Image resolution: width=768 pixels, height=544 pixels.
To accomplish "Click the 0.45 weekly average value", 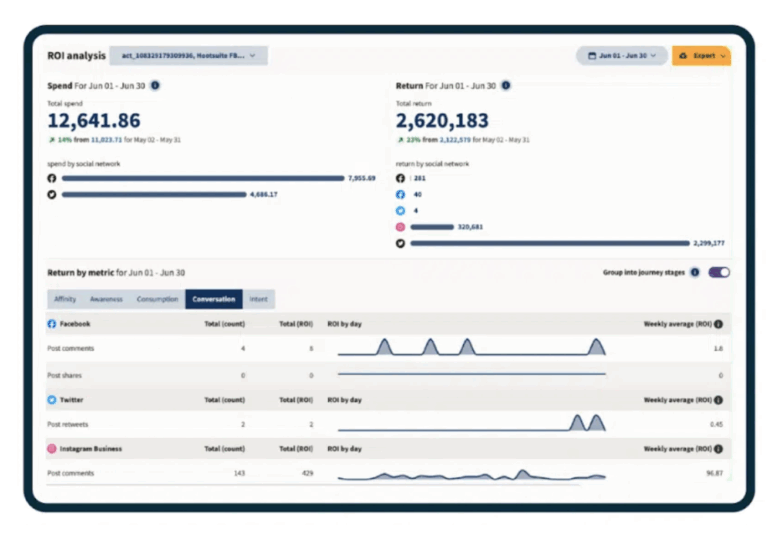I will pyautogui.click(x=716, y=425).
